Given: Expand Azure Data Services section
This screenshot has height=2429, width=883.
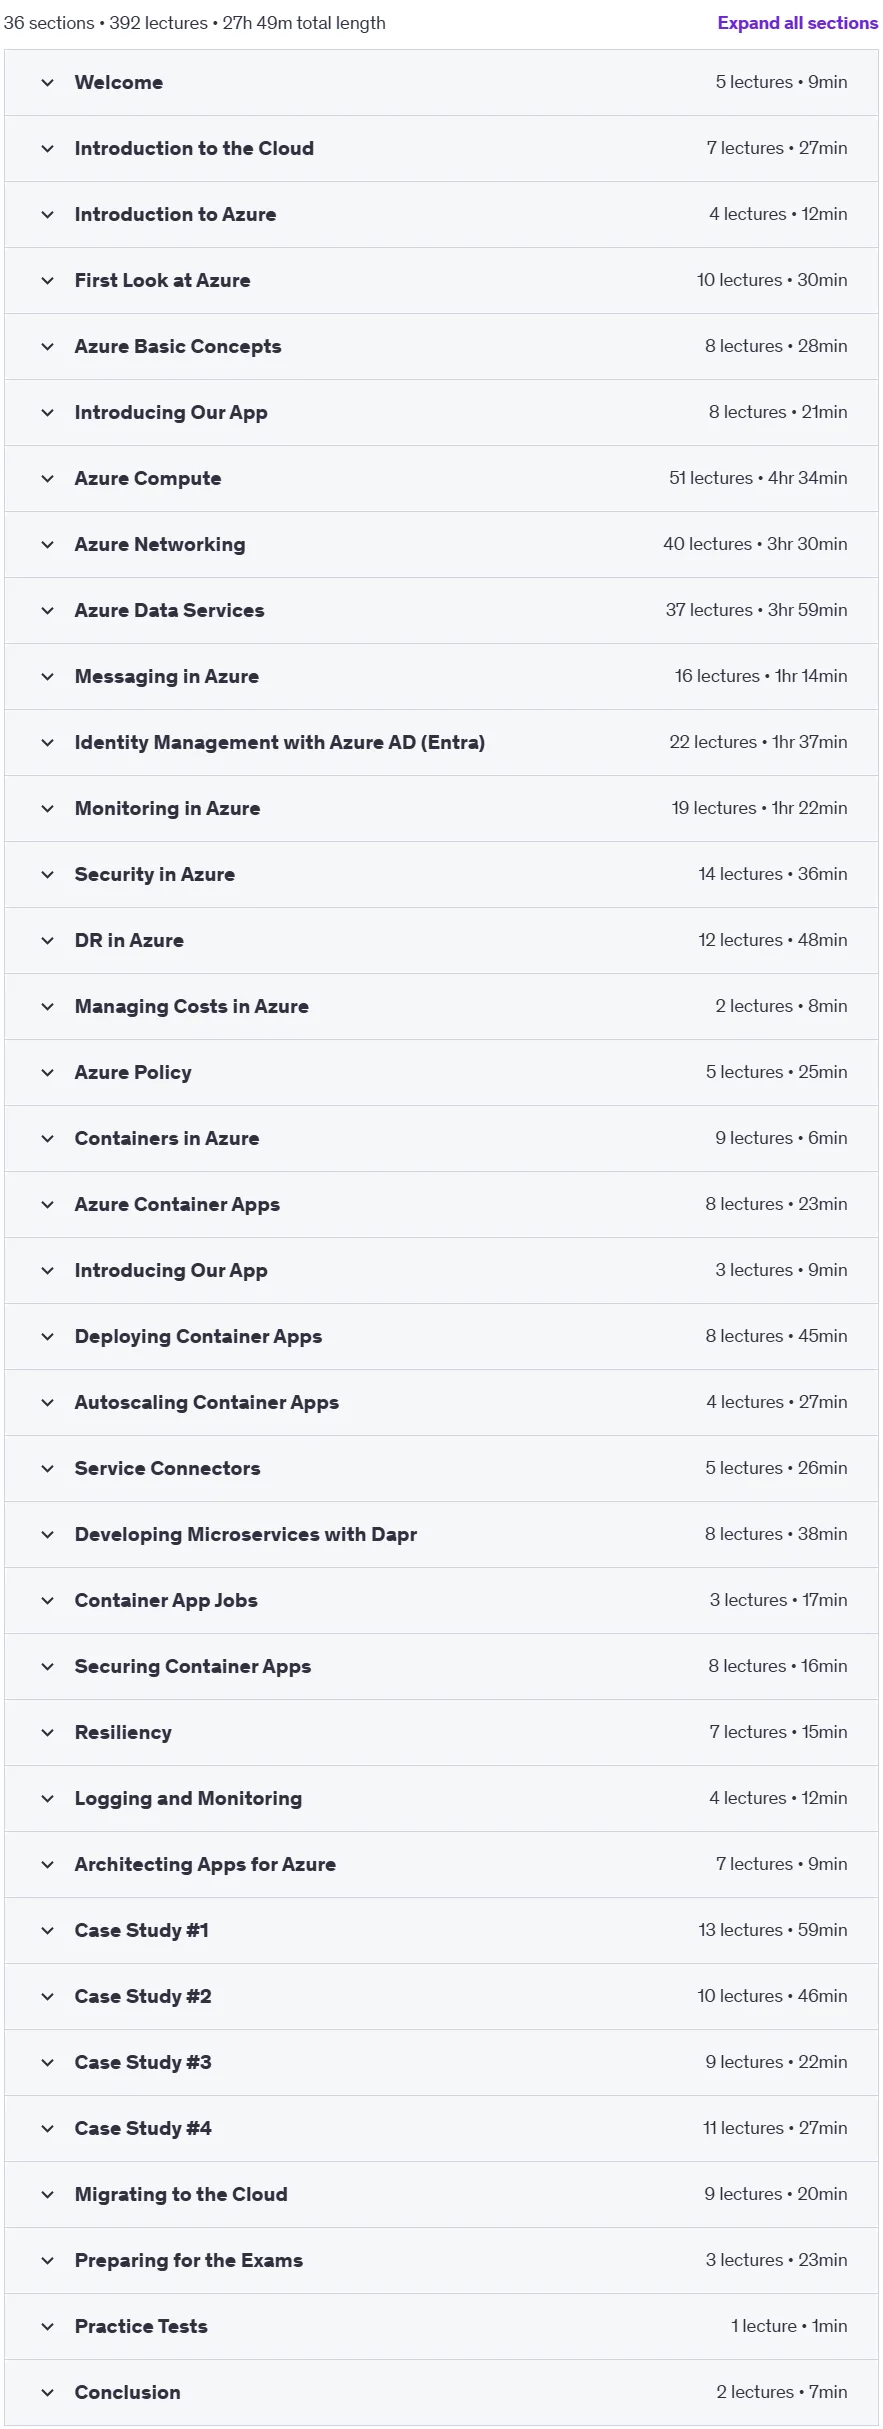Looking at the screenshot, I should (x=441, y=610).
